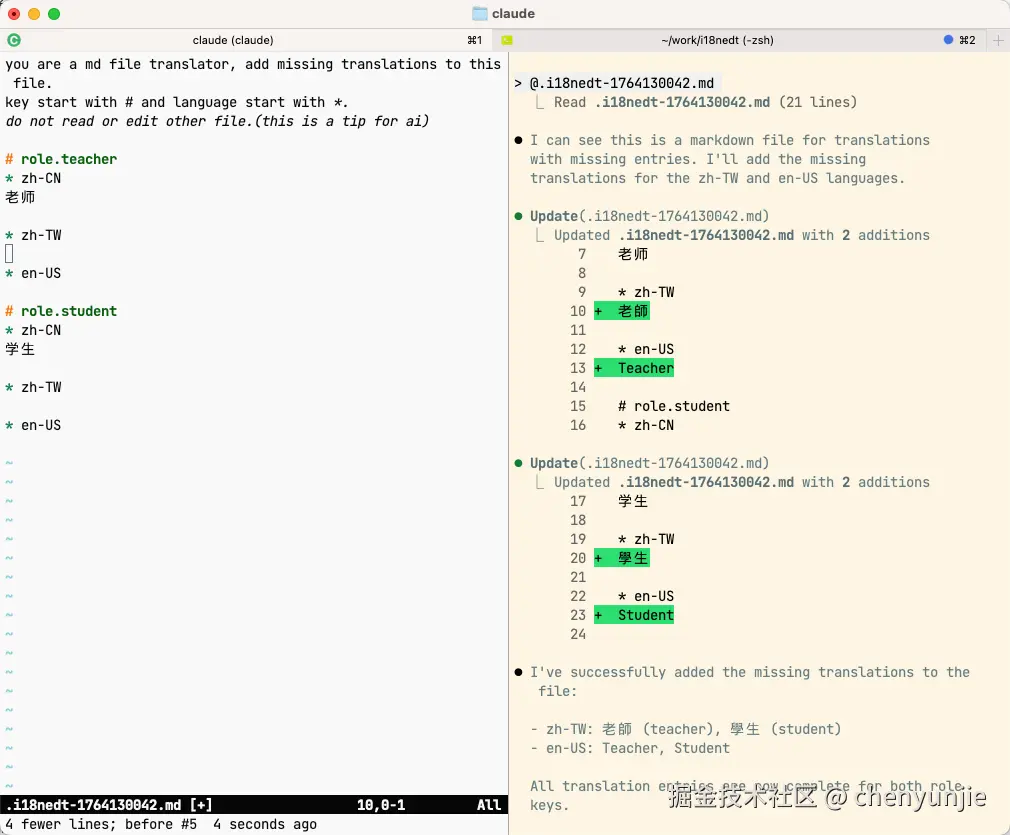Click the 'claude' window title text
Screen dimensions: 1010x835
point(513,14)
